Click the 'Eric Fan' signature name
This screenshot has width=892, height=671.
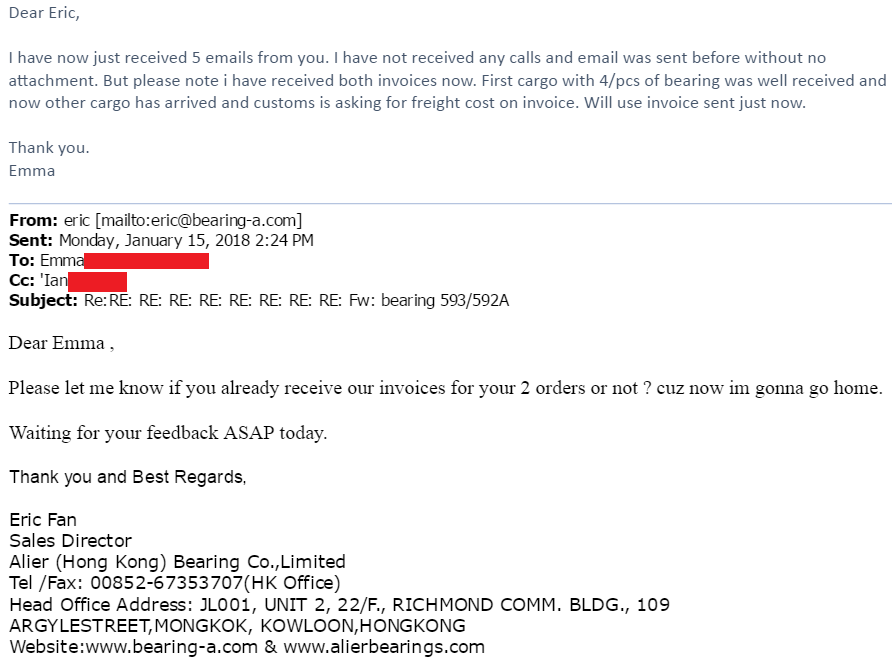tap(43, 520)
